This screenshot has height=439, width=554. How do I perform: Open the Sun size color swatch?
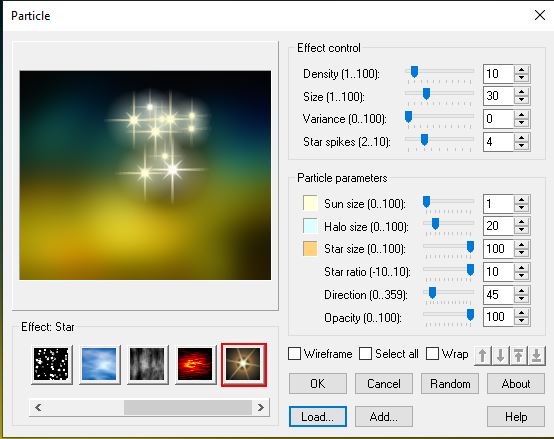310,203
